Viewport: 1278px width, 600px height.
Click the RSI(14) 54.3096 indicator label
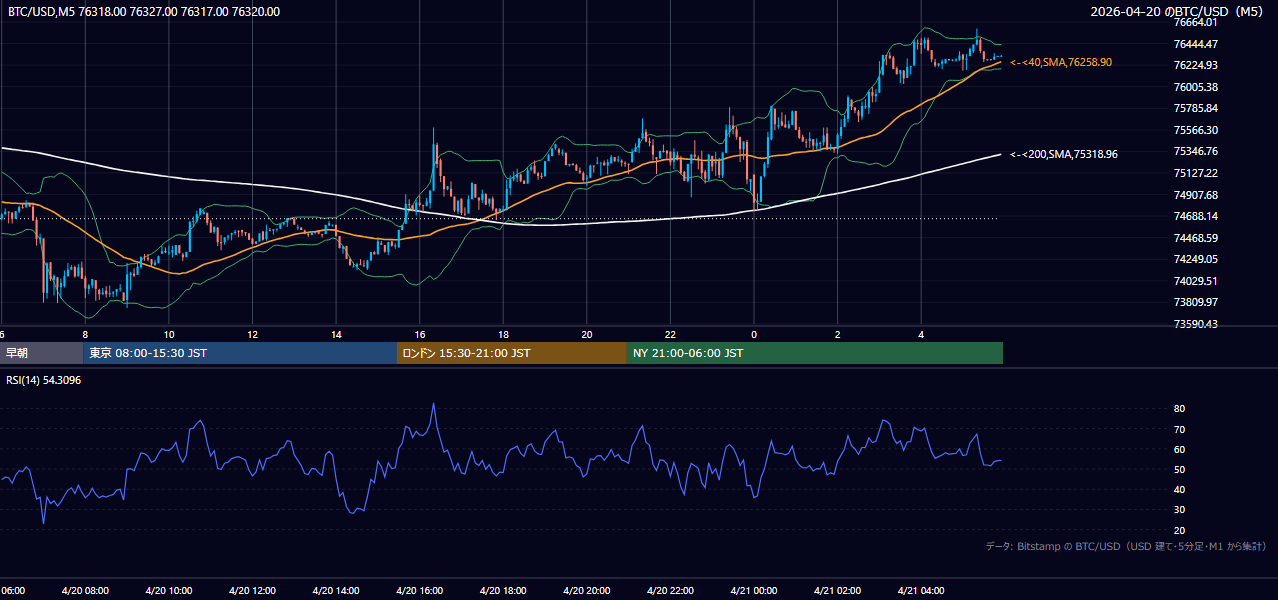point(43,381)
